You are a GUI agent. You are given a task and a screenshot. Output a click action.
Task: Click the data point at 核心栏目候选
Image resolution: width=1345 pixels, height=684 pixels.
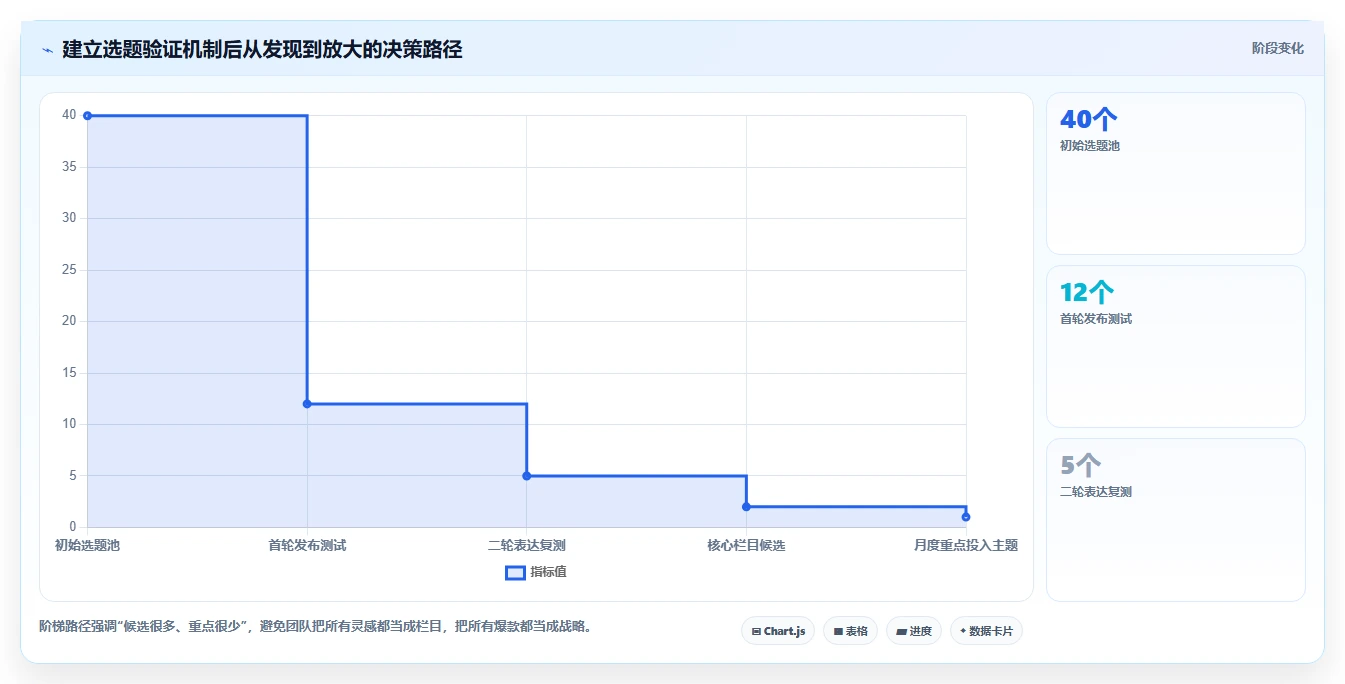pos(746,507)
